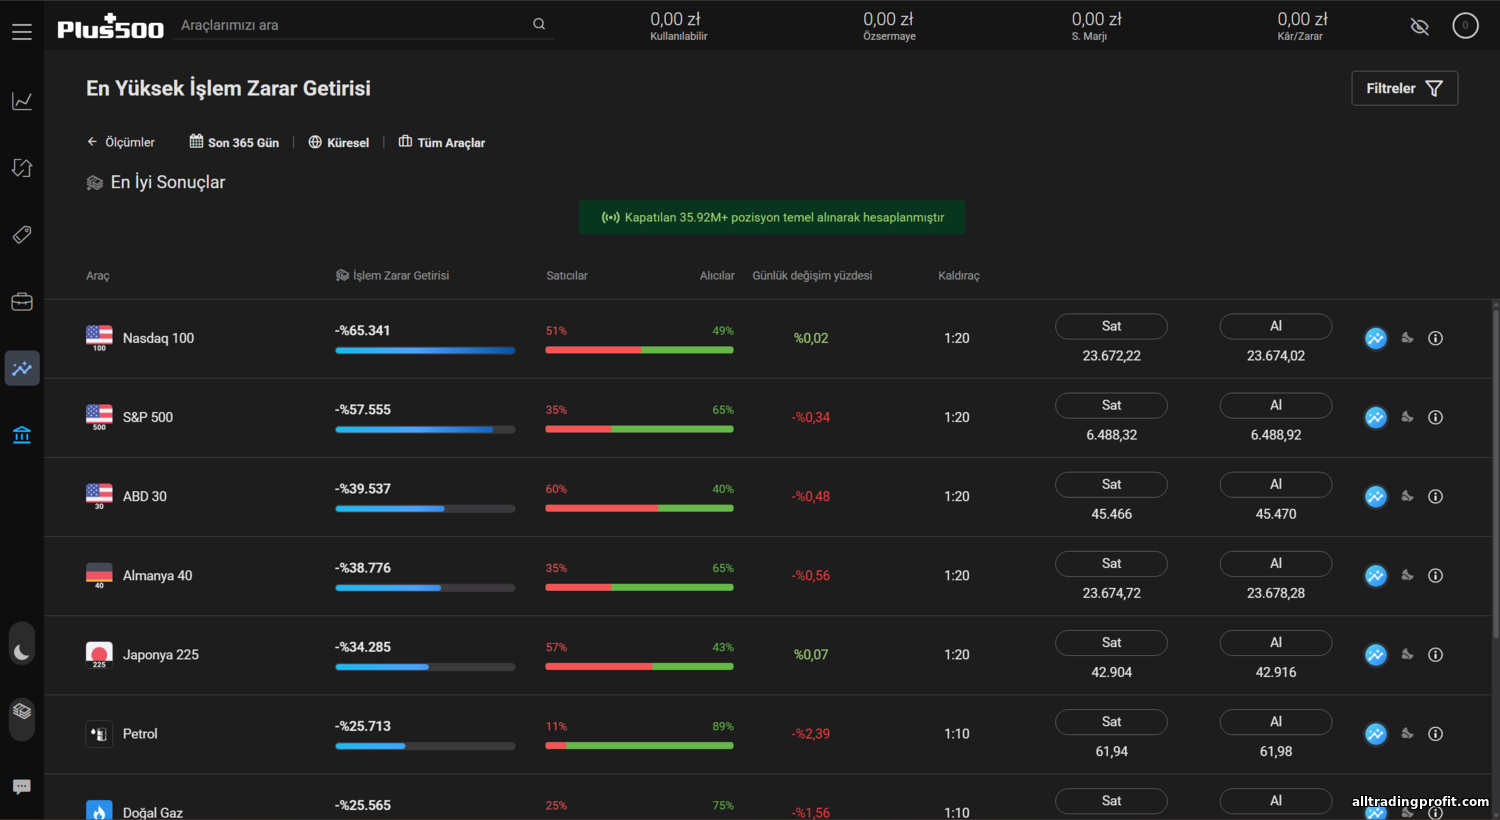Toggle hide balance eye icon
This screenshot has width=1500, height=820.
click(1419, 26)
